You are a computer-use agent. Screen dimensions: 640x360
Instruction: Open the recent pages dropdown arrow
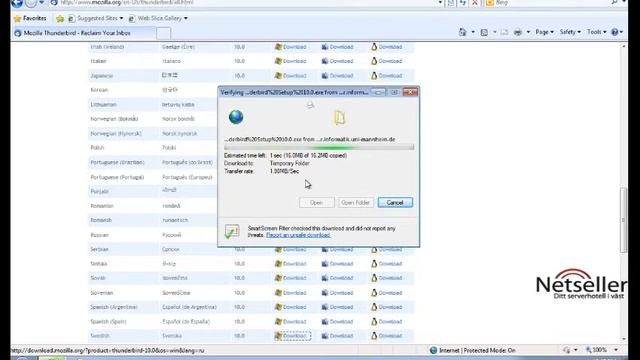pyautogui.click(x=42, y=2)
